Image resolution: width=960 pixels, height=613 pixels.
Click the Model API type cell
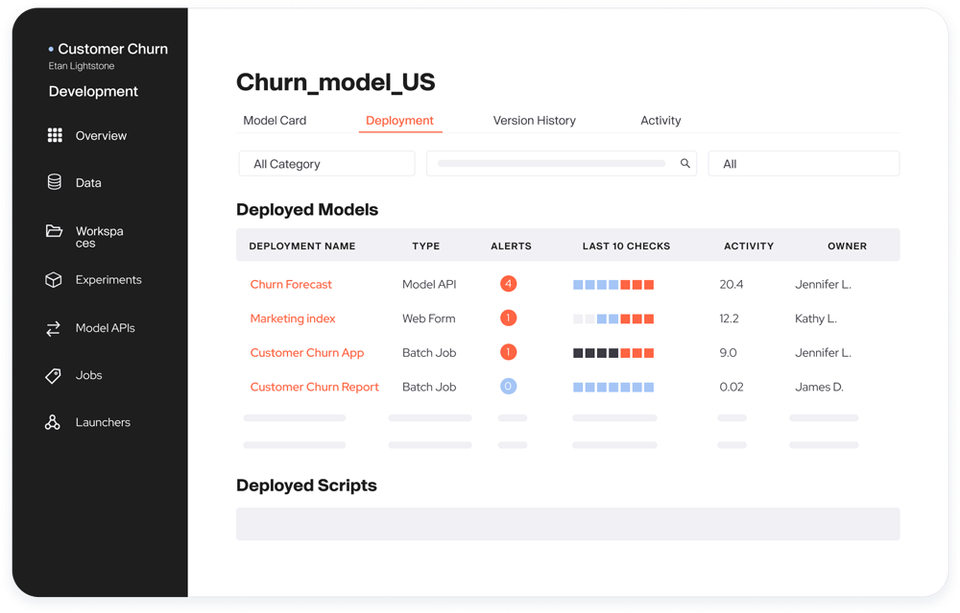429,284
